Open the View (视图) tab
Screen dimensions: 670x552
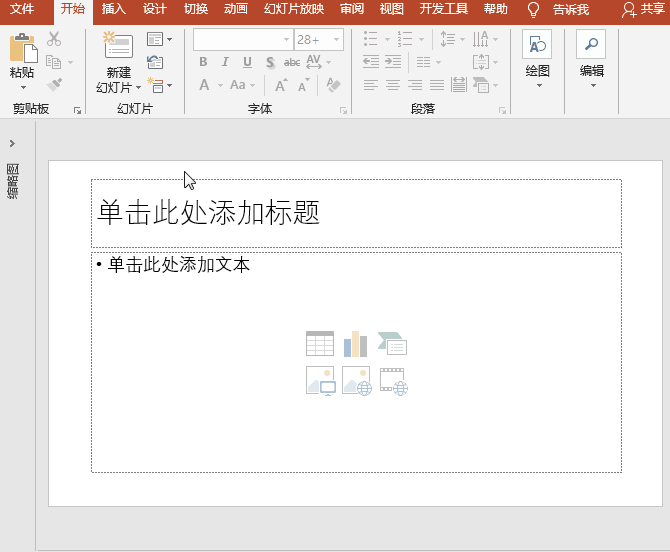391,9
